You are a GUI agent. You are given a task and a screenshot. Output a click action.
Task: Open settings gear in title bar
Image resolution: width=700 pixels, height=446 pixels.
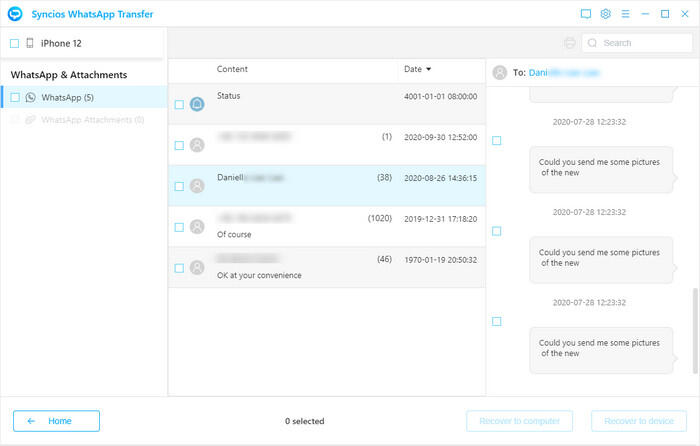pos(605,14)
